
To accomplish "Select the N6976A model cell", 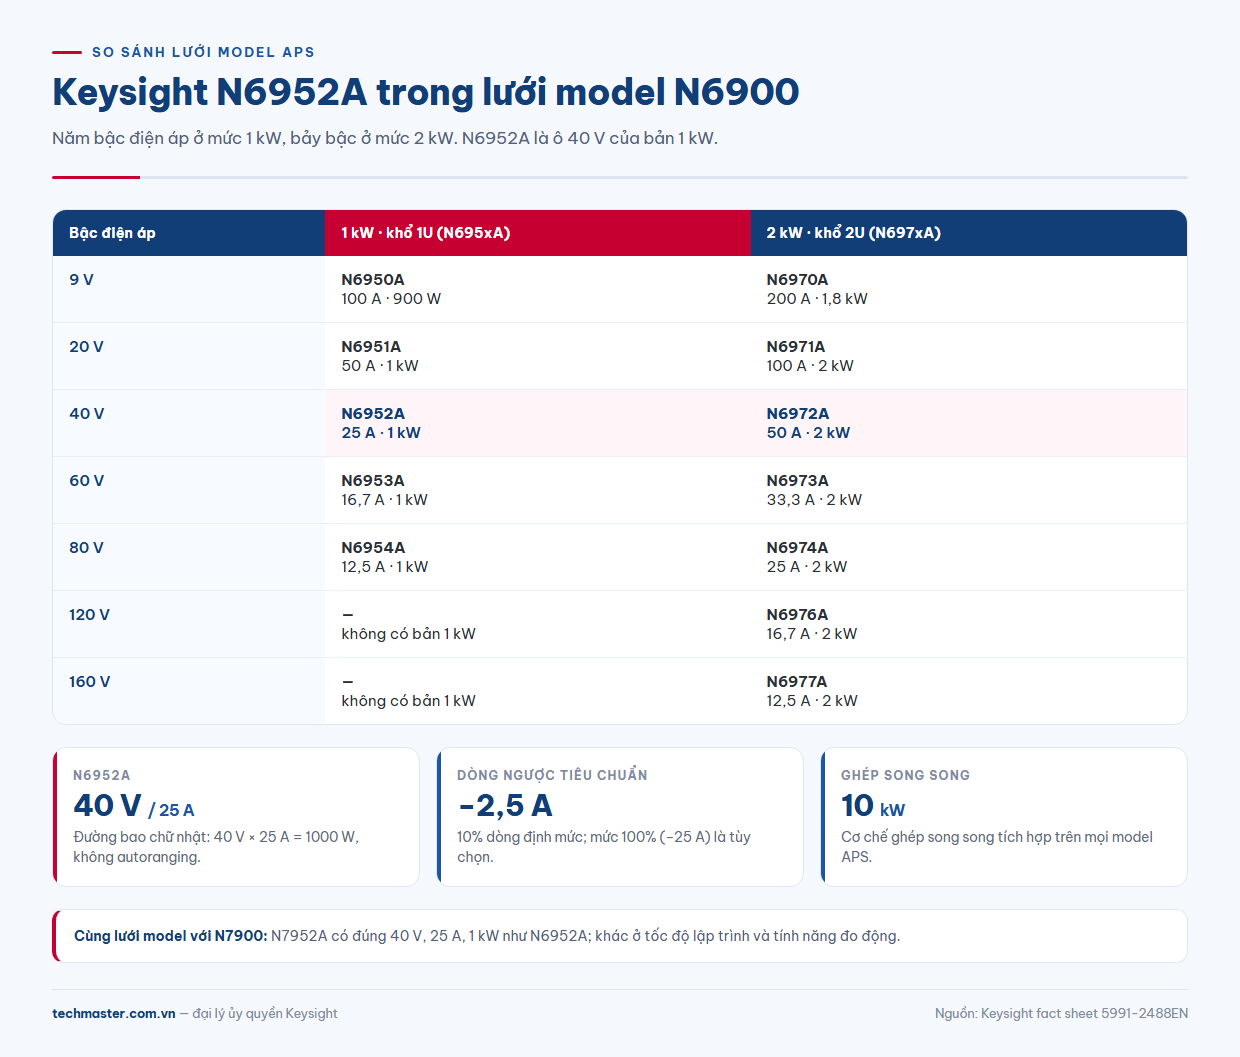I will coord(969,624).
